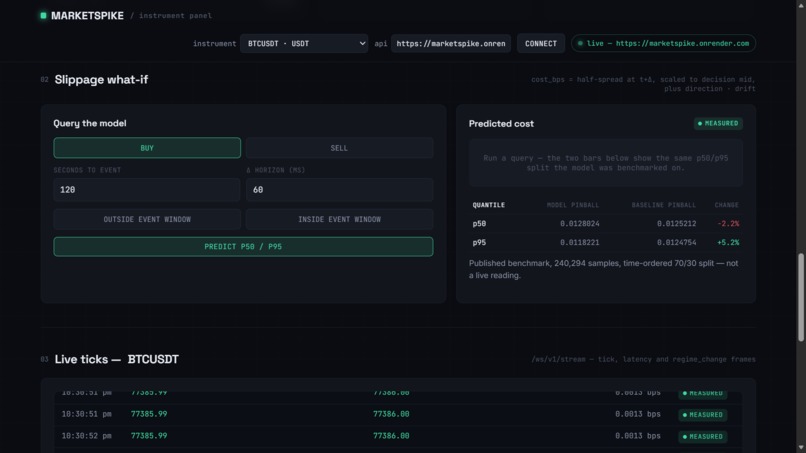Viewport: 806px width, 453px height.
Task: Click the Slippage what-if heading
Action: 101,80
